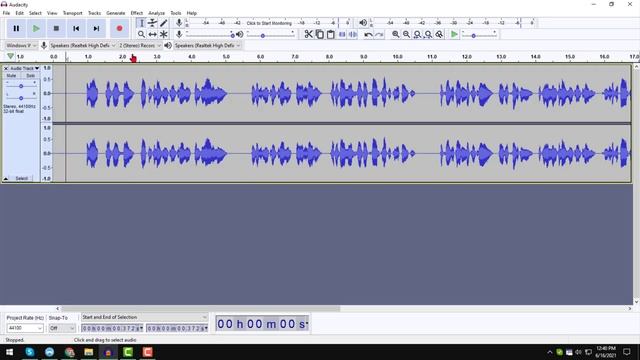Select the Zoom magnifier tool
Screen dimensions: 640x360
(x=141, y=34)
